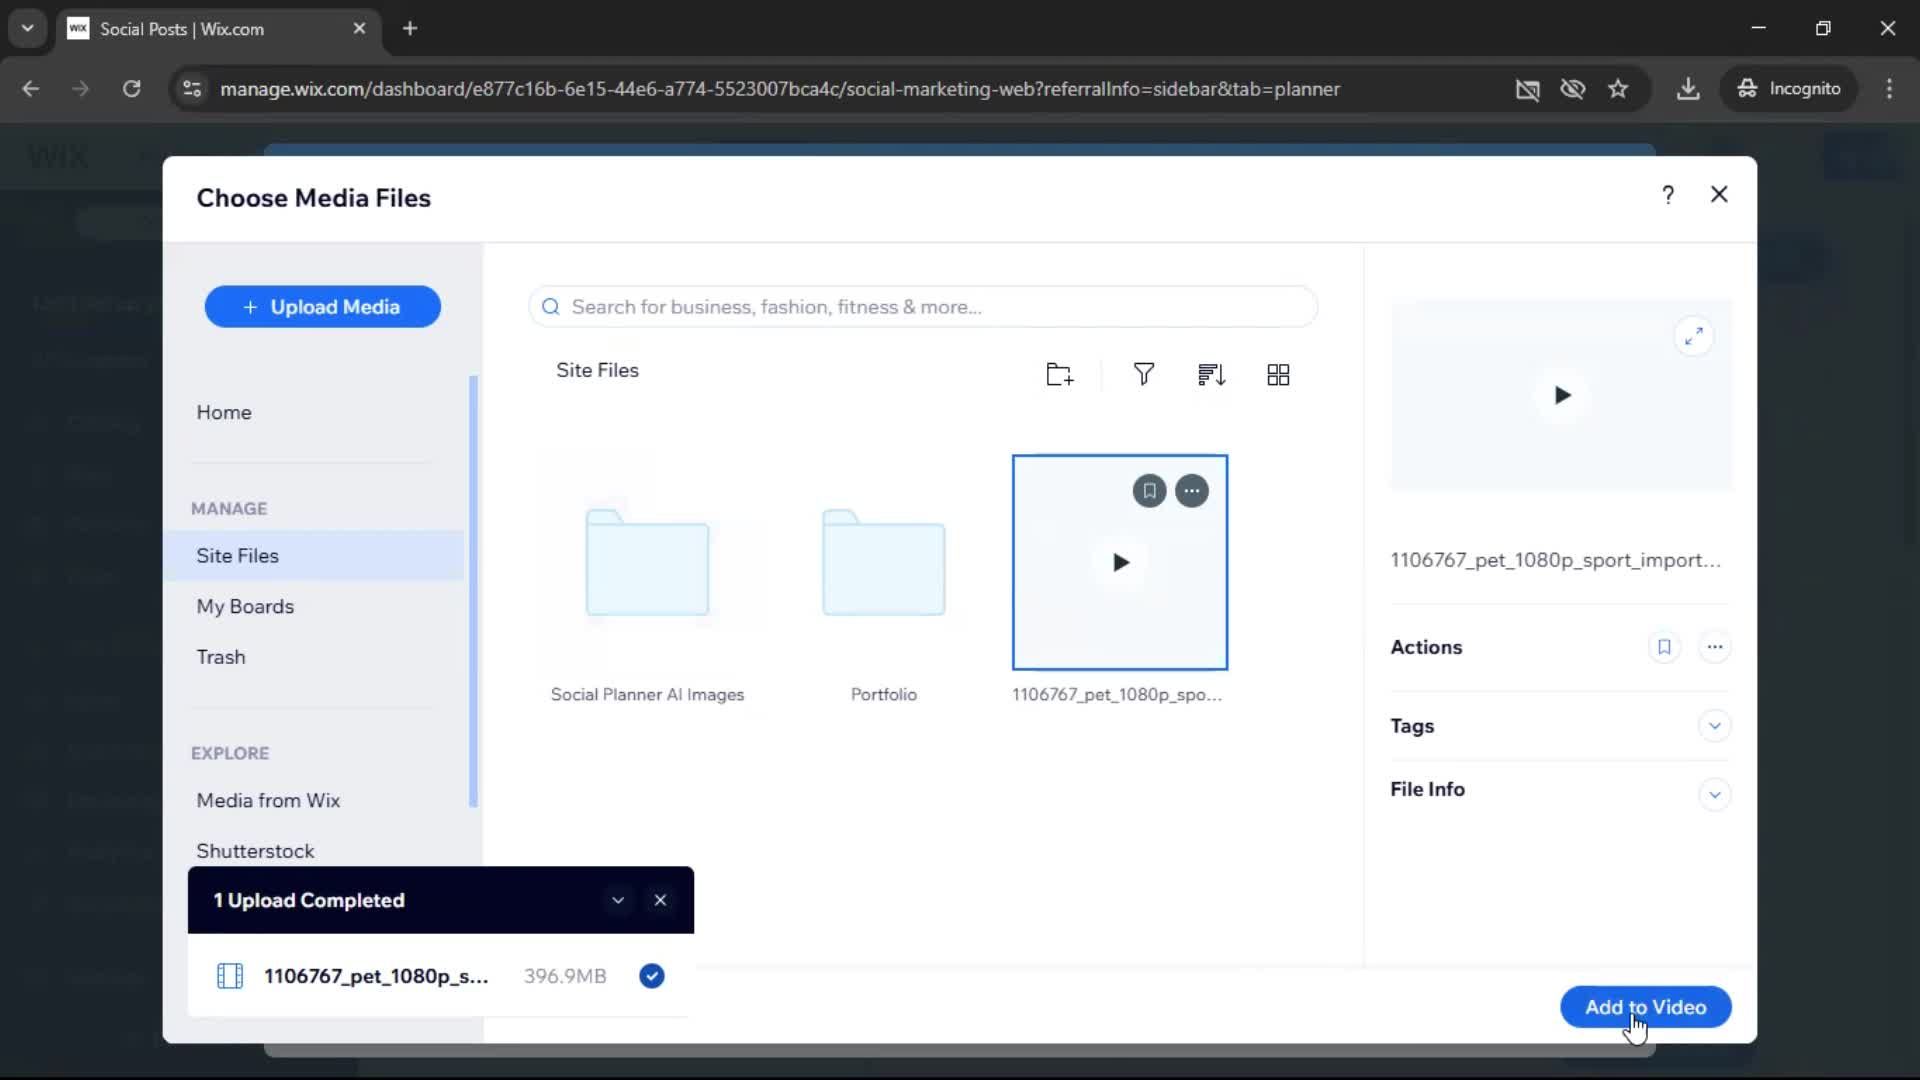Click the search magnifier icon
1920x1080 pixels.
coord(550,307)
